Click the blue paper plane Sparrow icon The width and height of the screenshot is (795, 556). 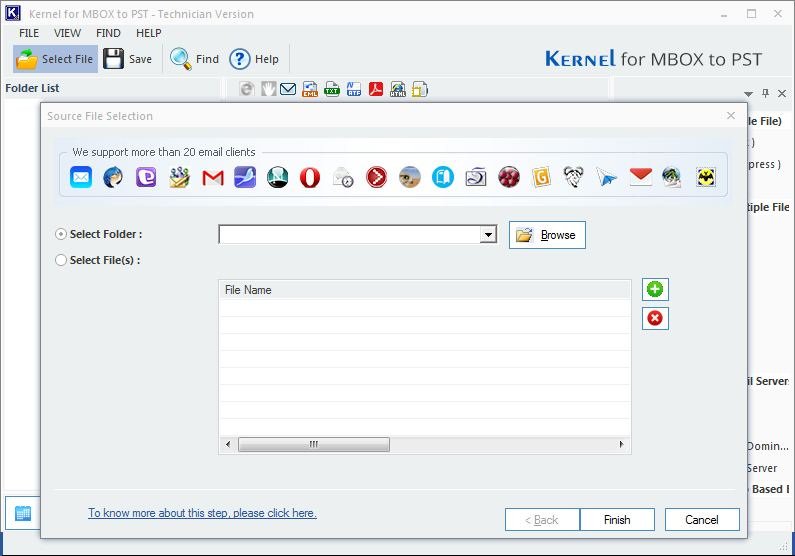point(606,178)
